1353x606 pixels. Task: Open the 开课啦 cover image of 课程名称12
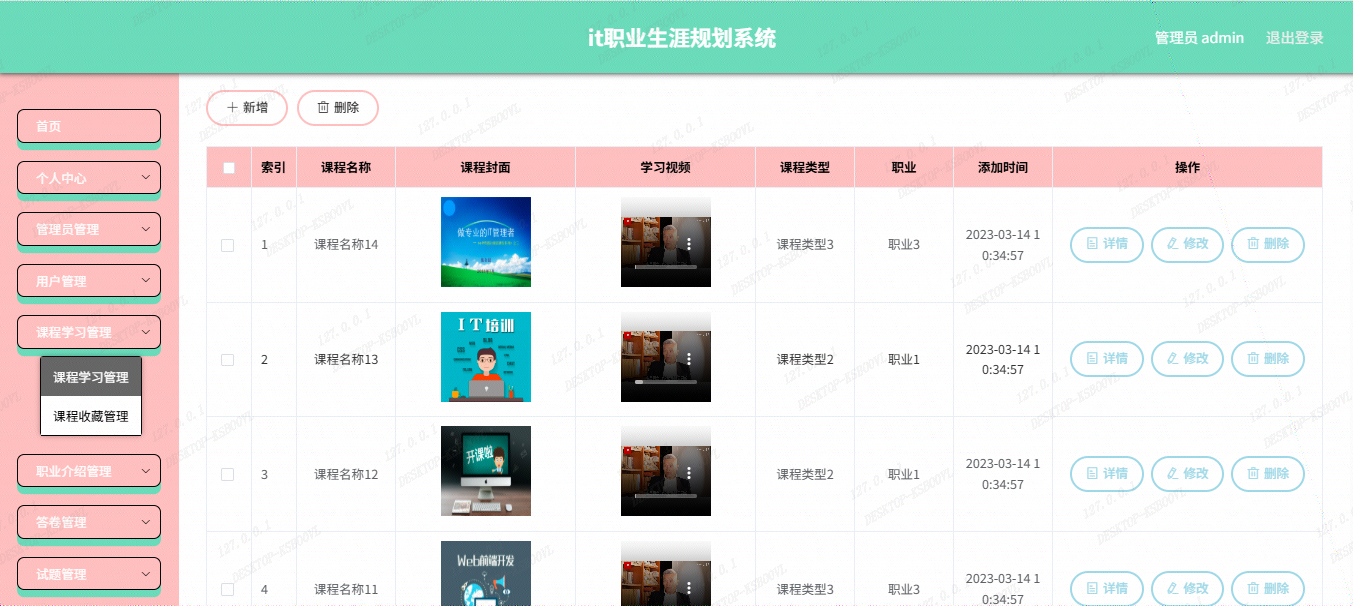(486, 471)
